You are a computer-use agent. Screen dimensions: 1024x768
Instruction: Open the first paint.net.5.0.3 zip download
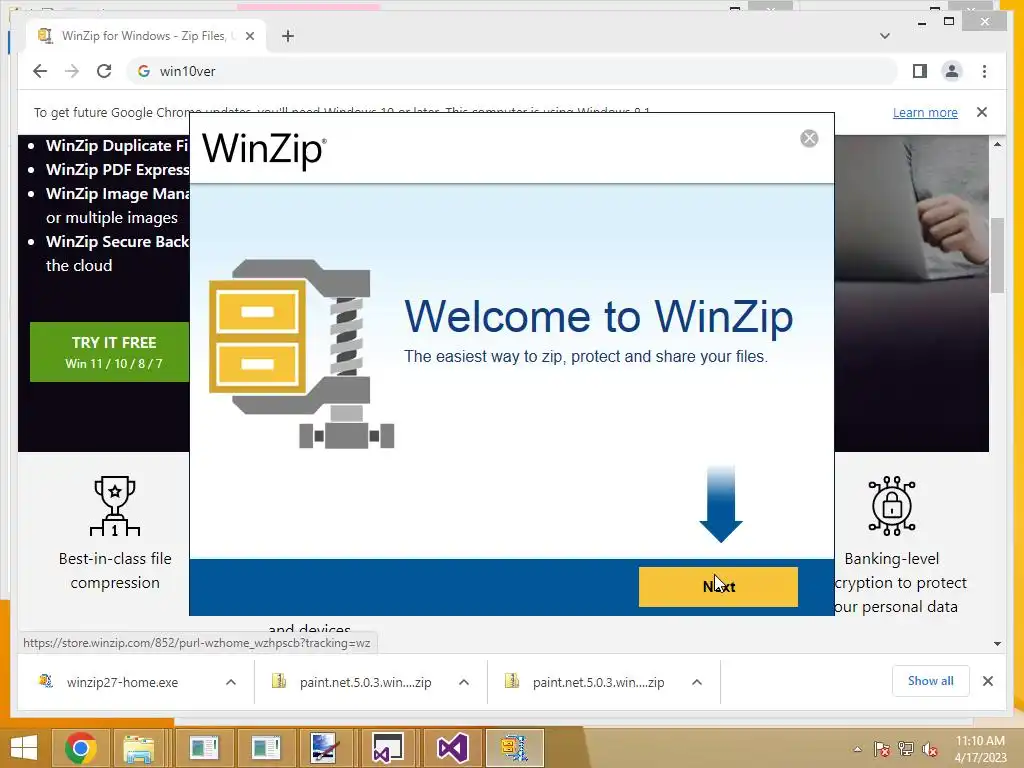(x=365, y=682)
